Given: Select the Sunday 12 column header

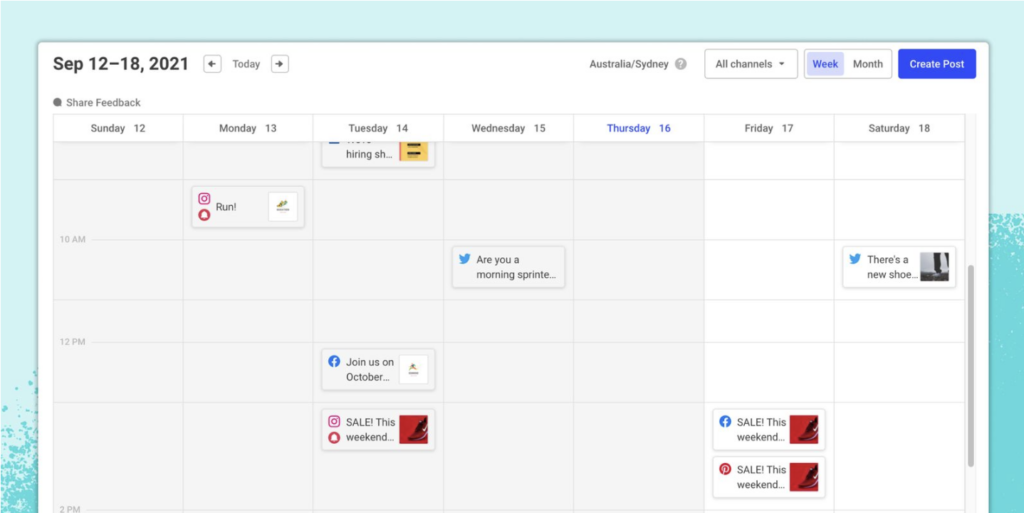Looking at the screenshot, I should tap(118, 128).
